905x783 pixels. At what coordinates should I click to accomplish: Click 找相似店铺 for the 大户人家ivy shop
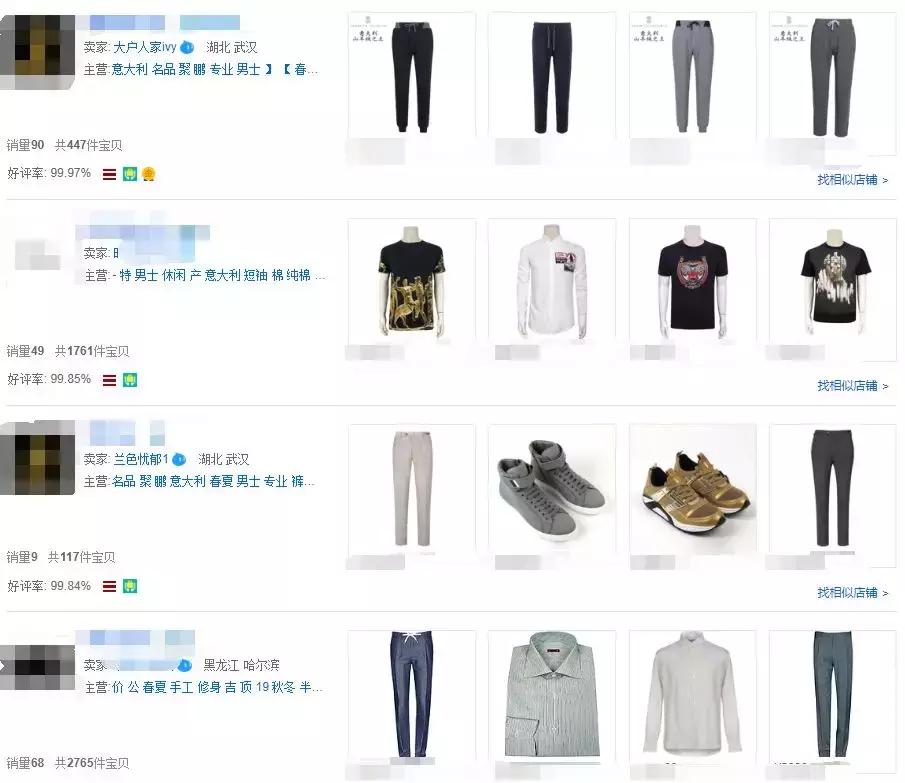click(852, 180)
